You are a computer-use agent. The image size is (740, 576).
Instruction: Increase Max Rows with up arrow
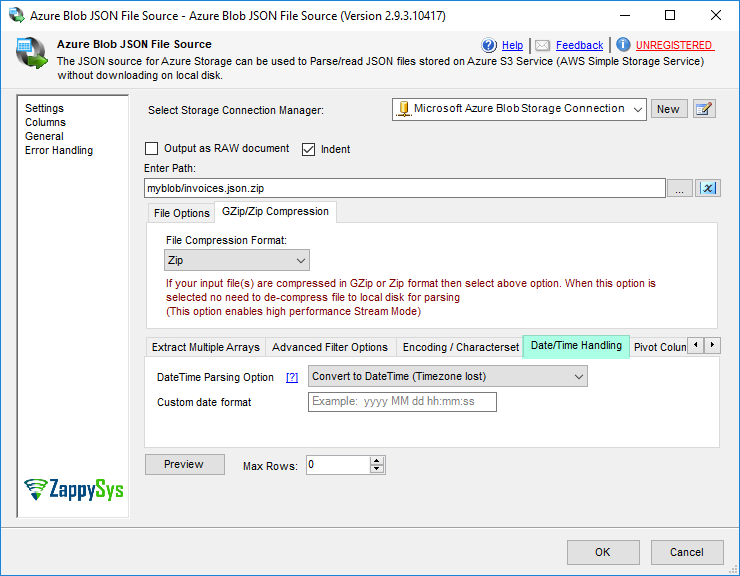[x=377, y=461]
